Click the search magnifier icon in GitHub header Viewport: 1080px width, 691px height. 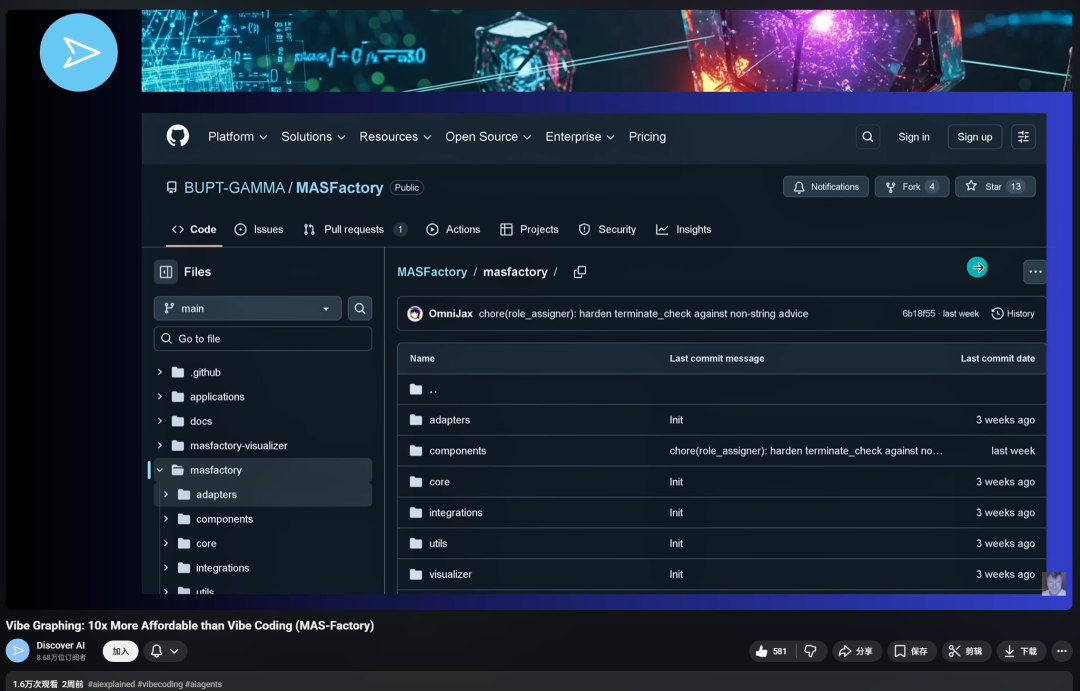(x=868, y=137)
